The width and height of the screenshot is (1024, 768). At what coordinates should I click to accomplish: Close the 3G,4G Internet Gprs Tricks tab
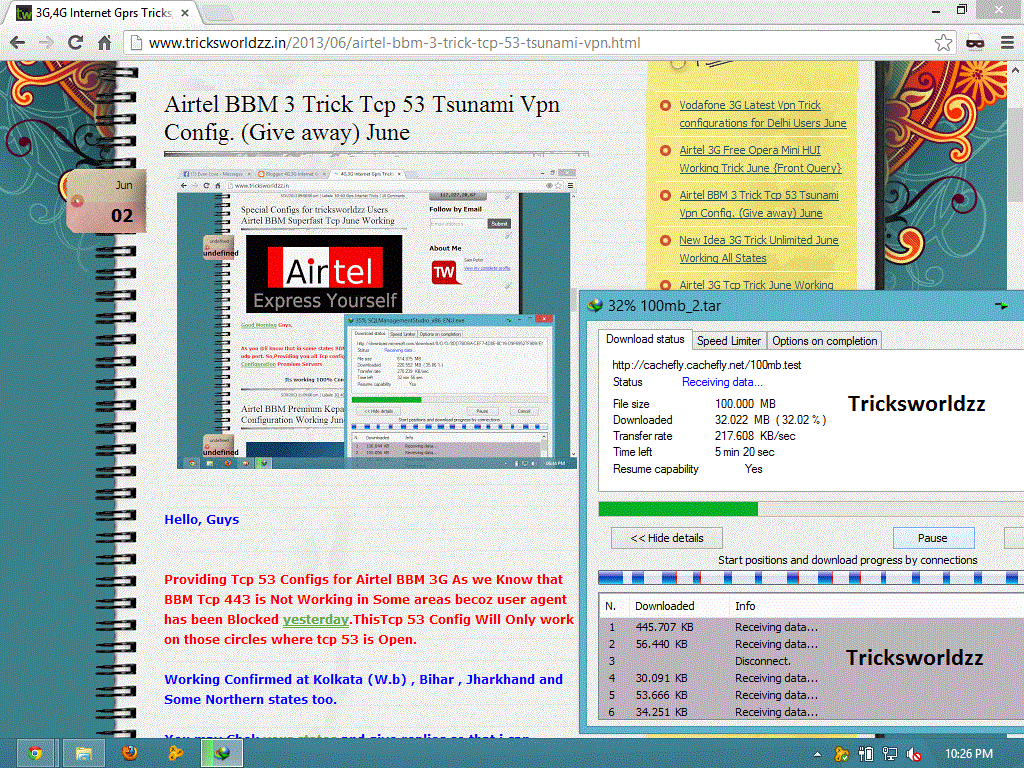[x=185, y=12]
